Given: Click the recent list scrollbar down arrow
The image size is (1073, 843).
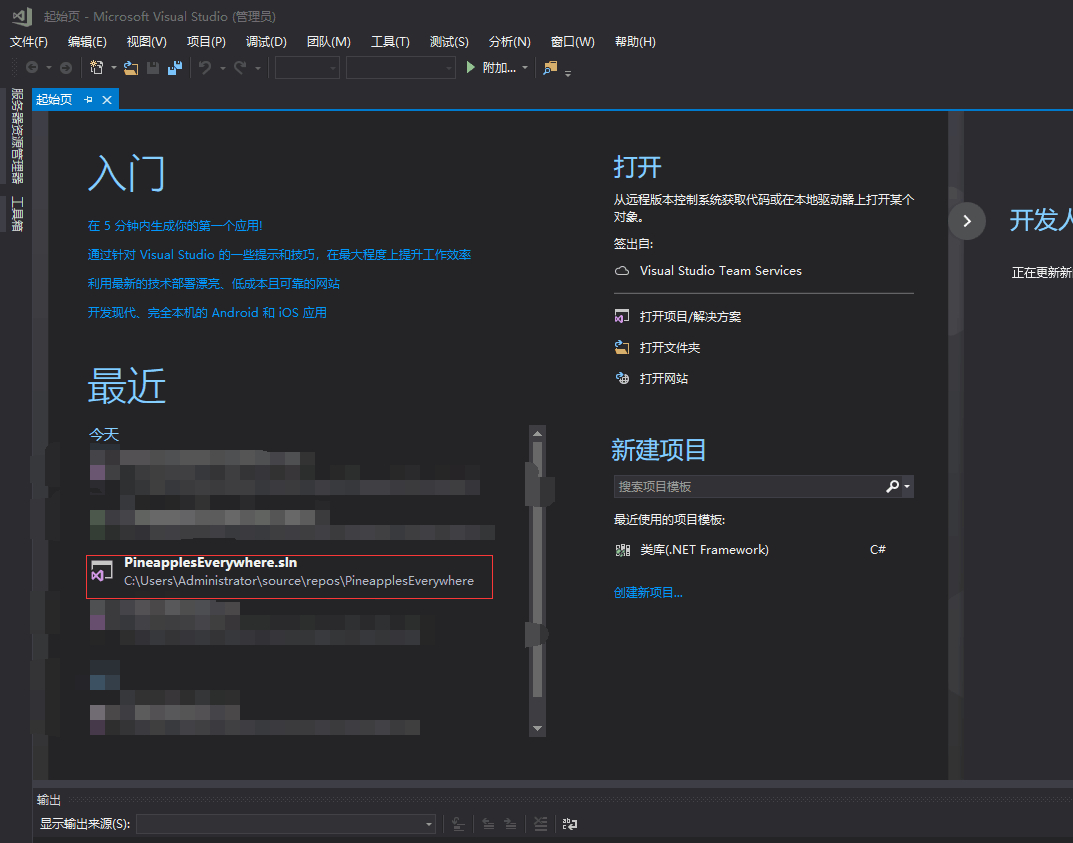Looking at the screenshot, I should (x=537, y=728).
